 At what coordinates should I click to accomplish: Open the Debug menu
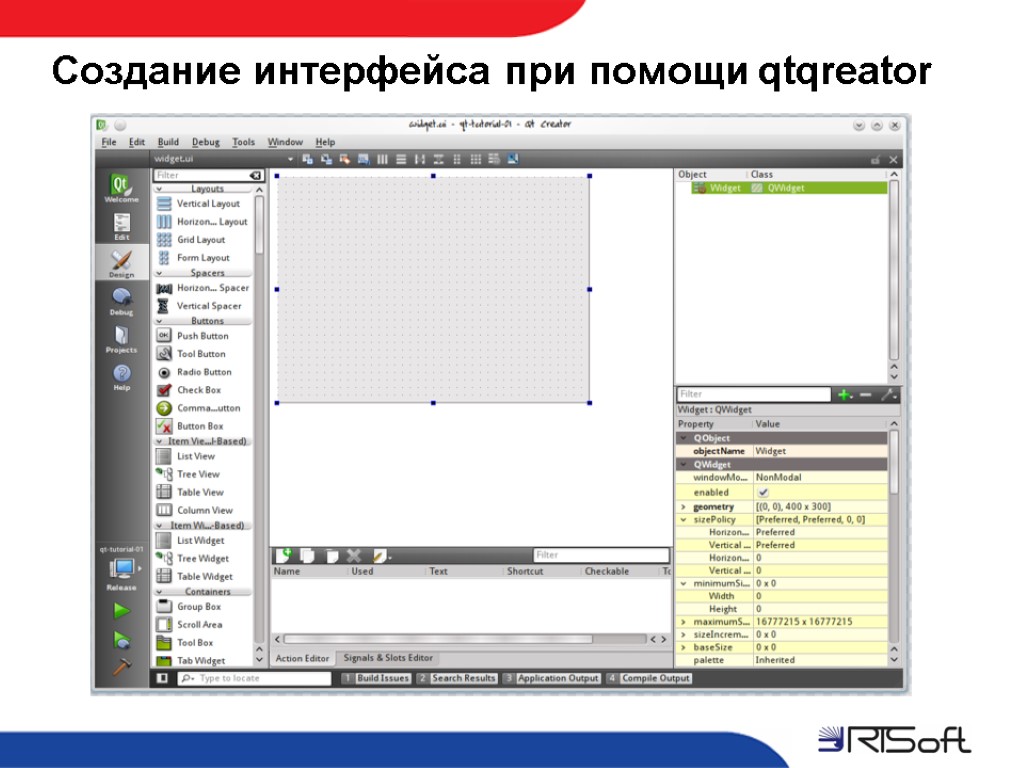(206, 142)
